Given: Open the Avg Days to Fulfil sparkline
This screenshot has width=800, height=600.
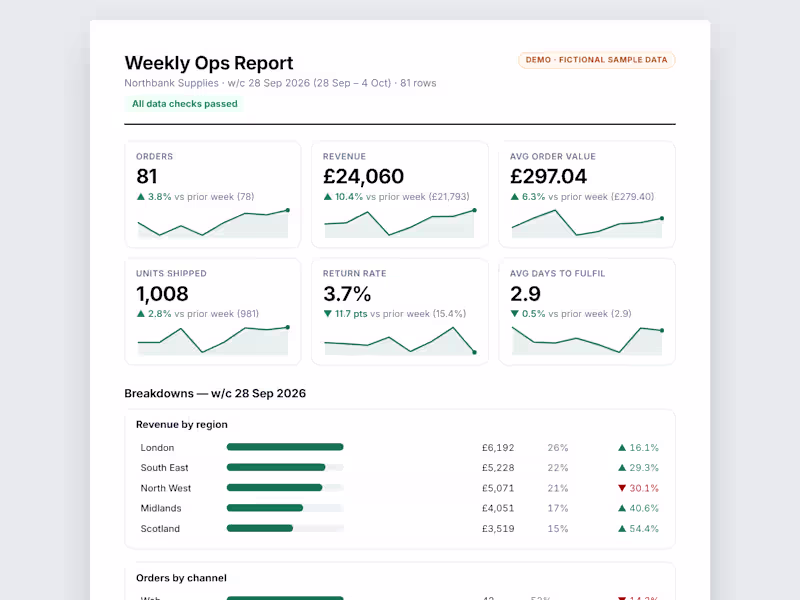Looking at the screenshot, I should [587, 340].
